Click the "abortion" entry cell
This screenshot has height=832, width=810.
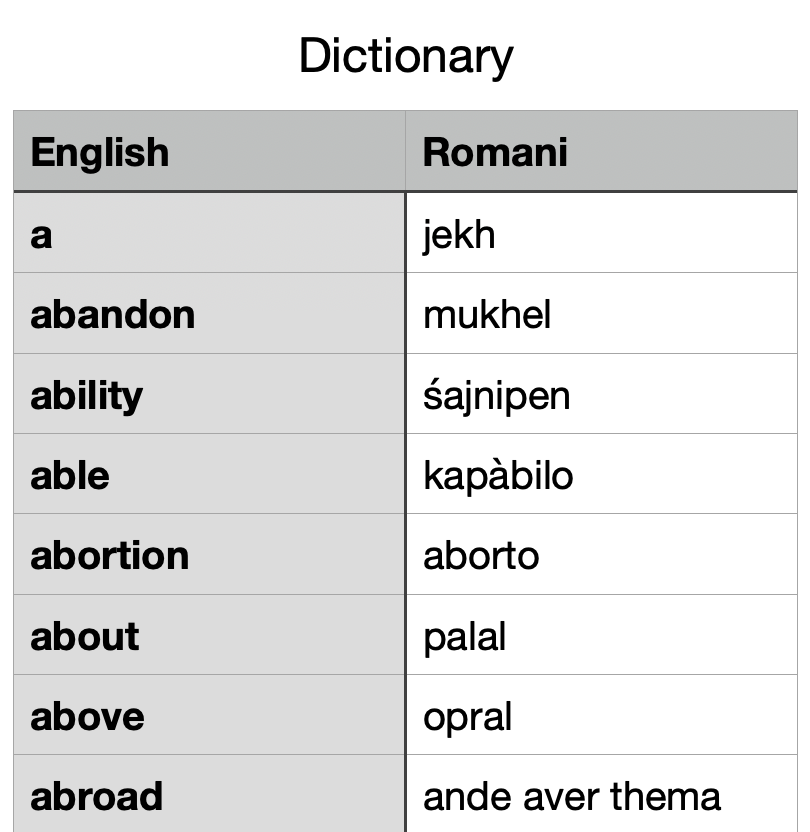pos(209,555)
